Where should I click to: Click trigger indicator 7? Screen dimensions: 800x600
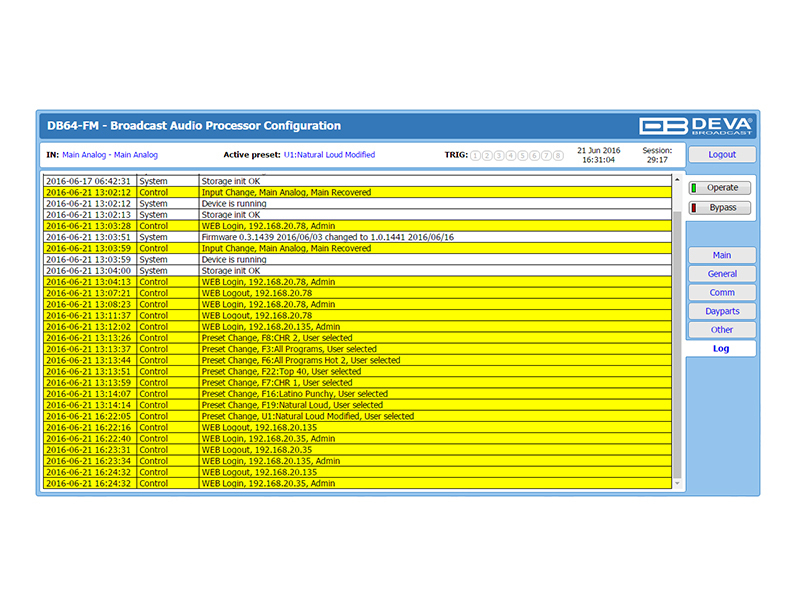click(x=546, y=156)
